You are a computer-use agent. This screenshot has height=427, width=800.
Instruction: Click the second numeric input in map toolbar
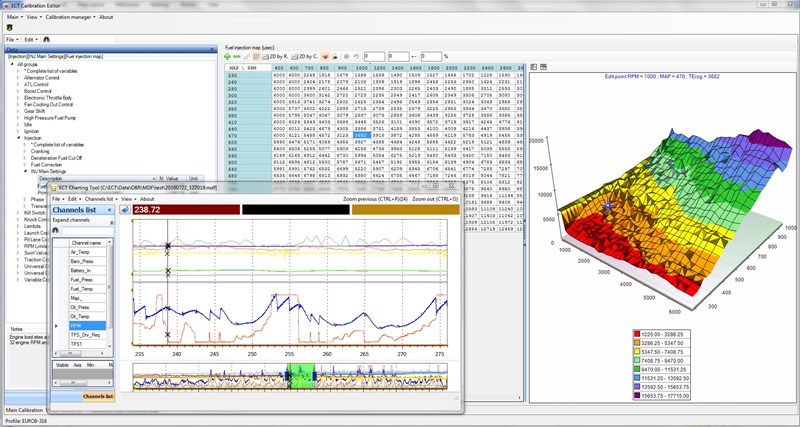point(398,57)
